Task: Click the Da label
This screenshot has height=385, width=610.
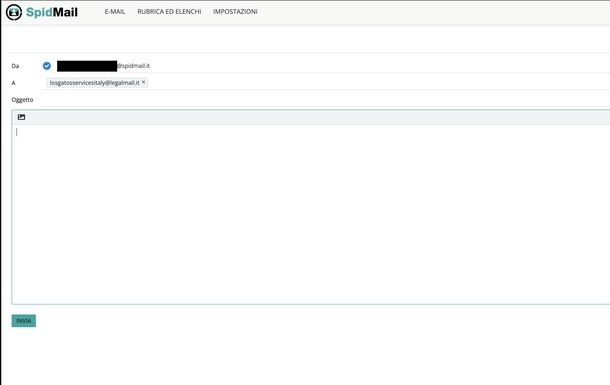Action: click(15, 66)
